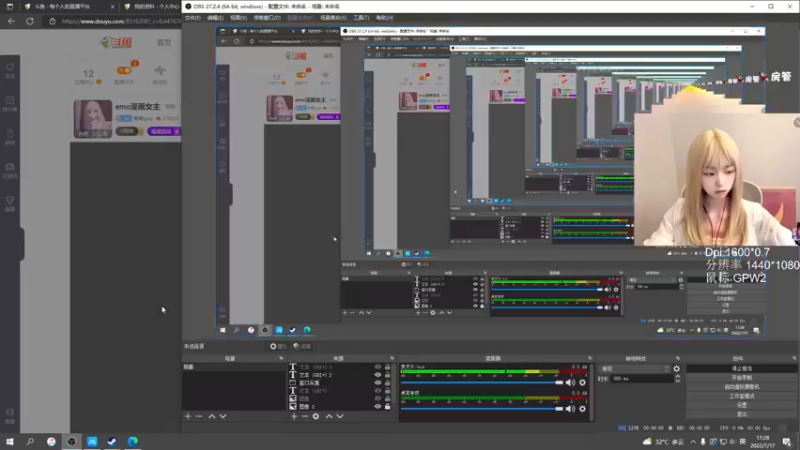Open the clock and date in system tray
The width and height of the screenshot is (800, 450).
[763, 442]
